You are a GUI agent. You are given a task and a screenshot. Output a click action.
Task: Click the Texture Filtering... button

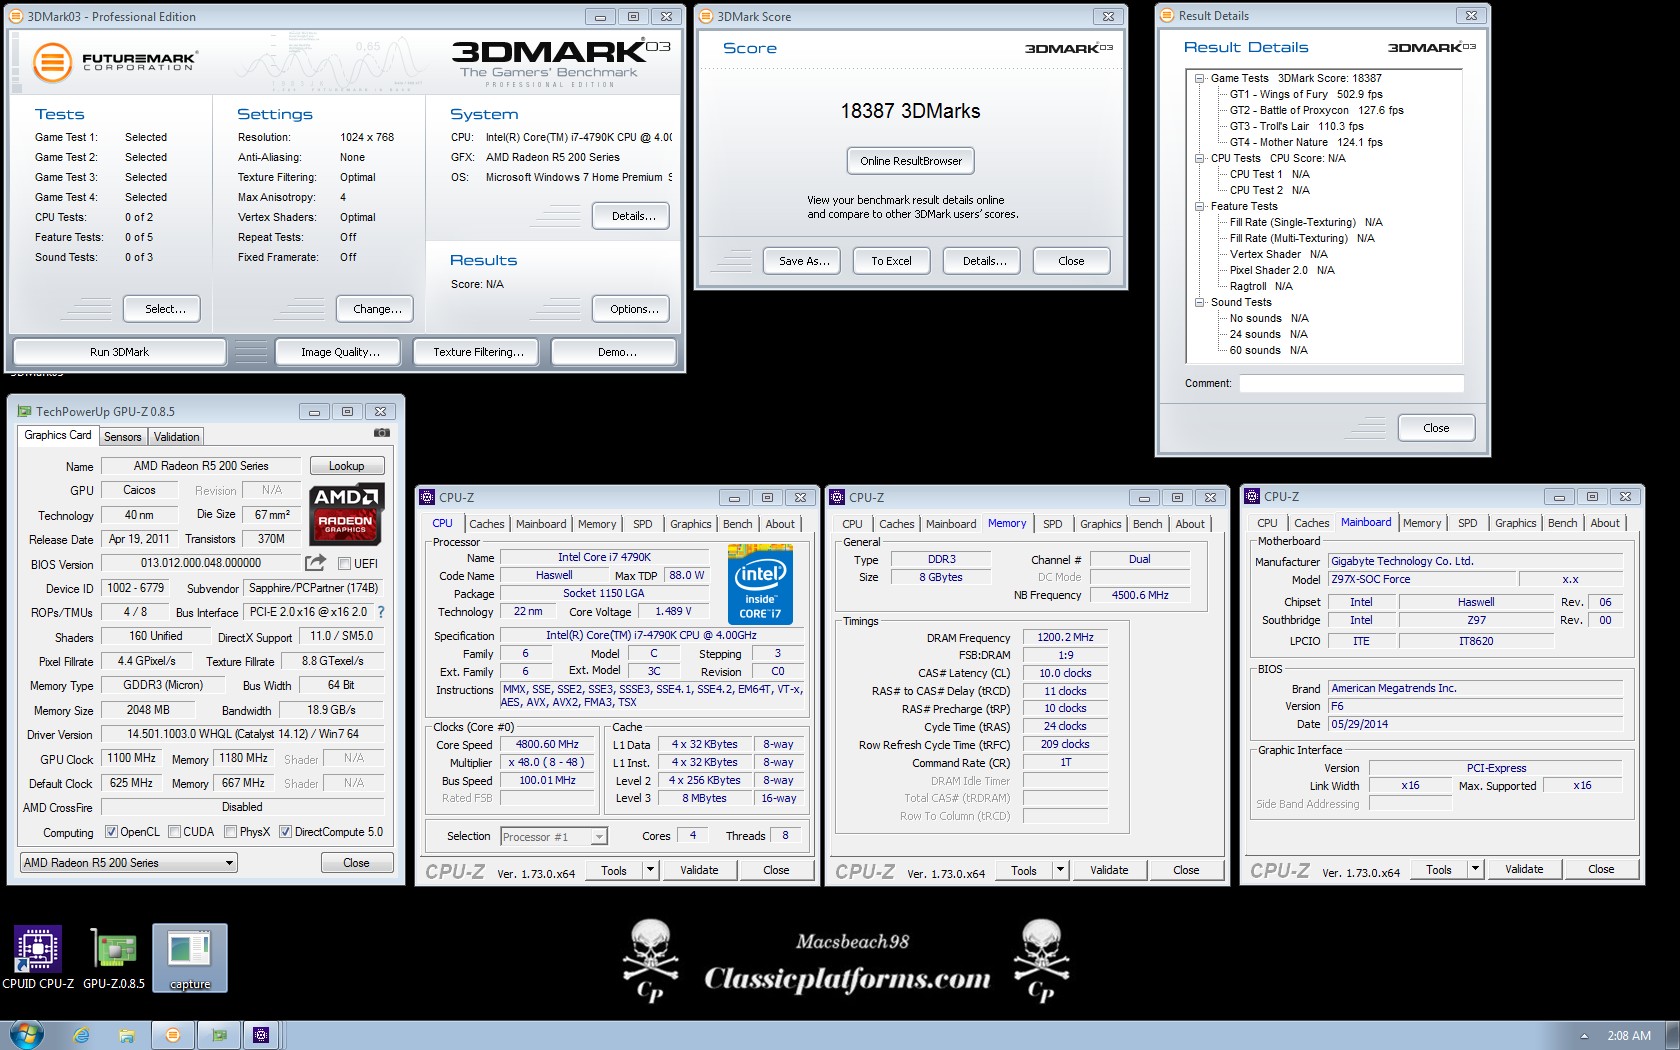point(478,352)
